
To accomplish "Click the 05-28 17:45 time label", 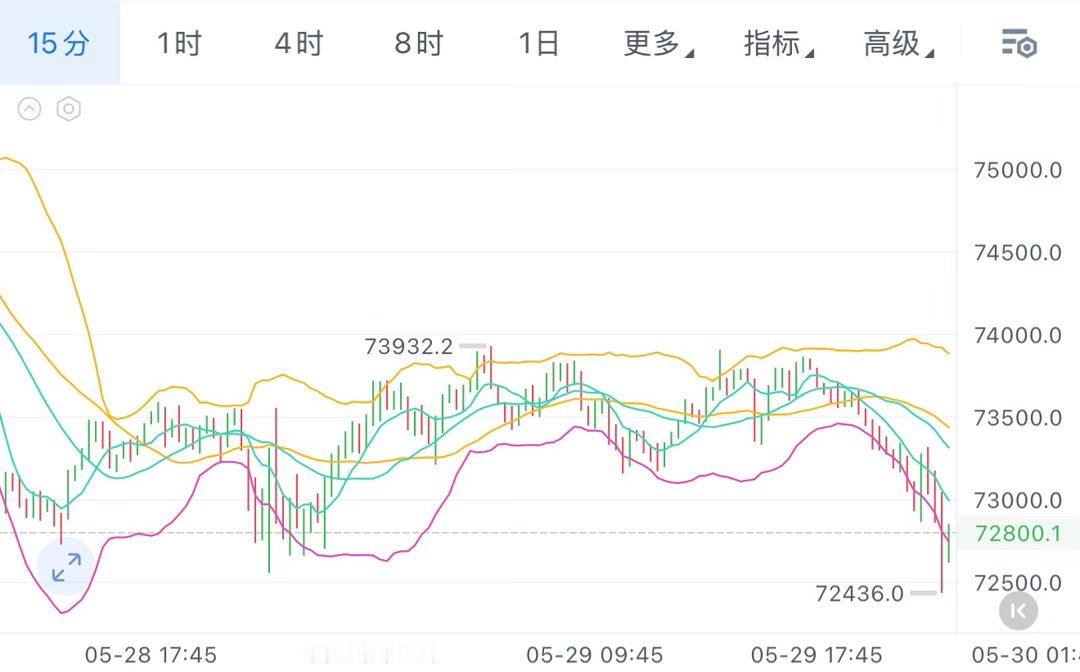I will (x=151, y=654).
